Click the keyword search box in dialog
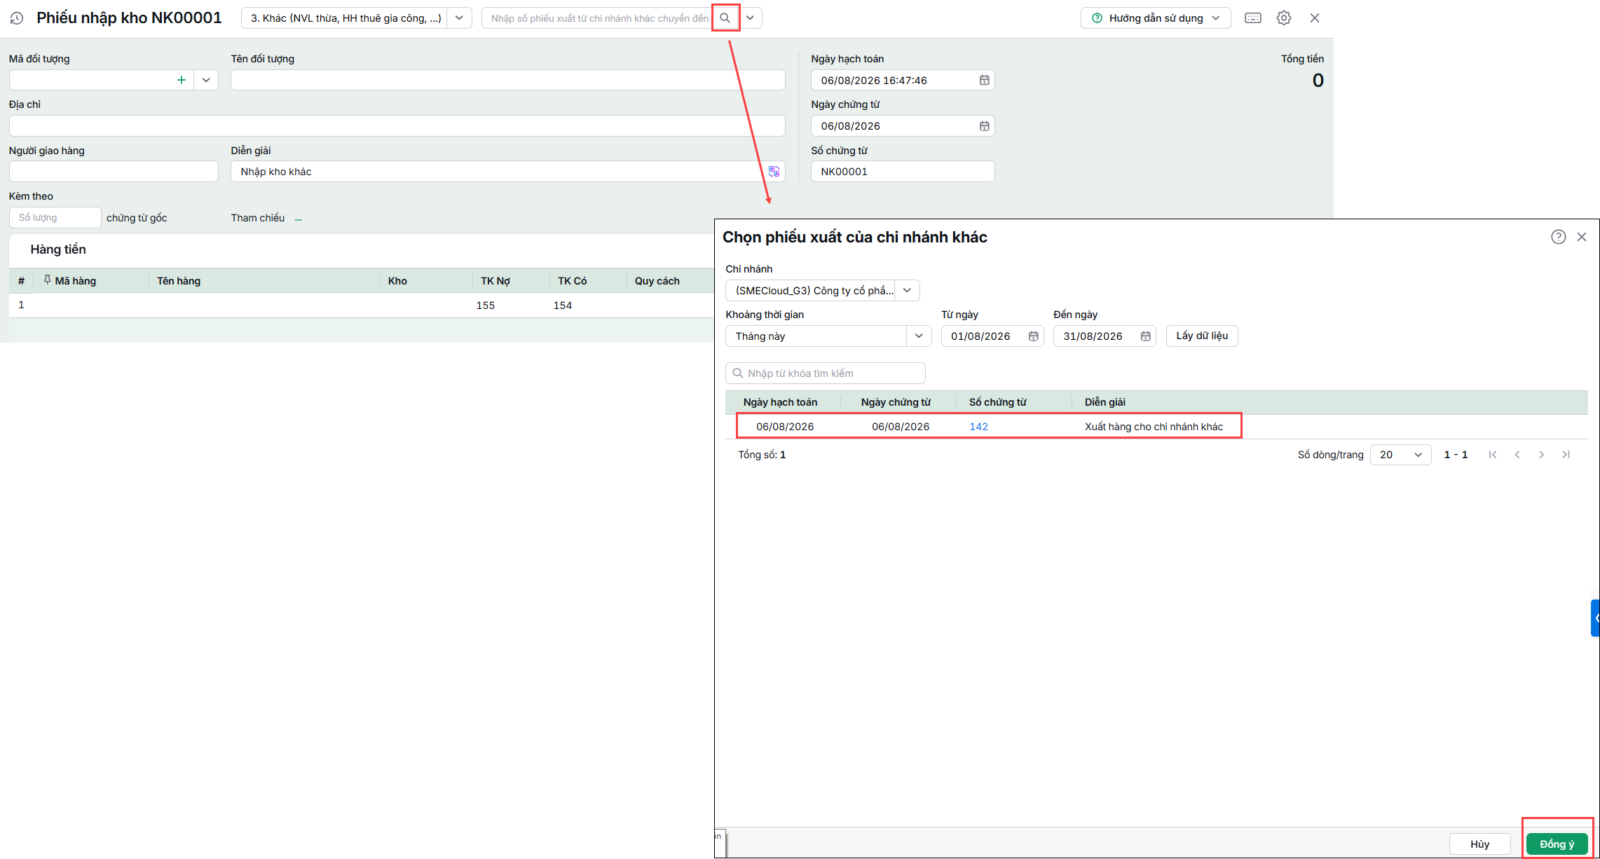This screenshot has width=1600, height=859. tap(825, 373)
